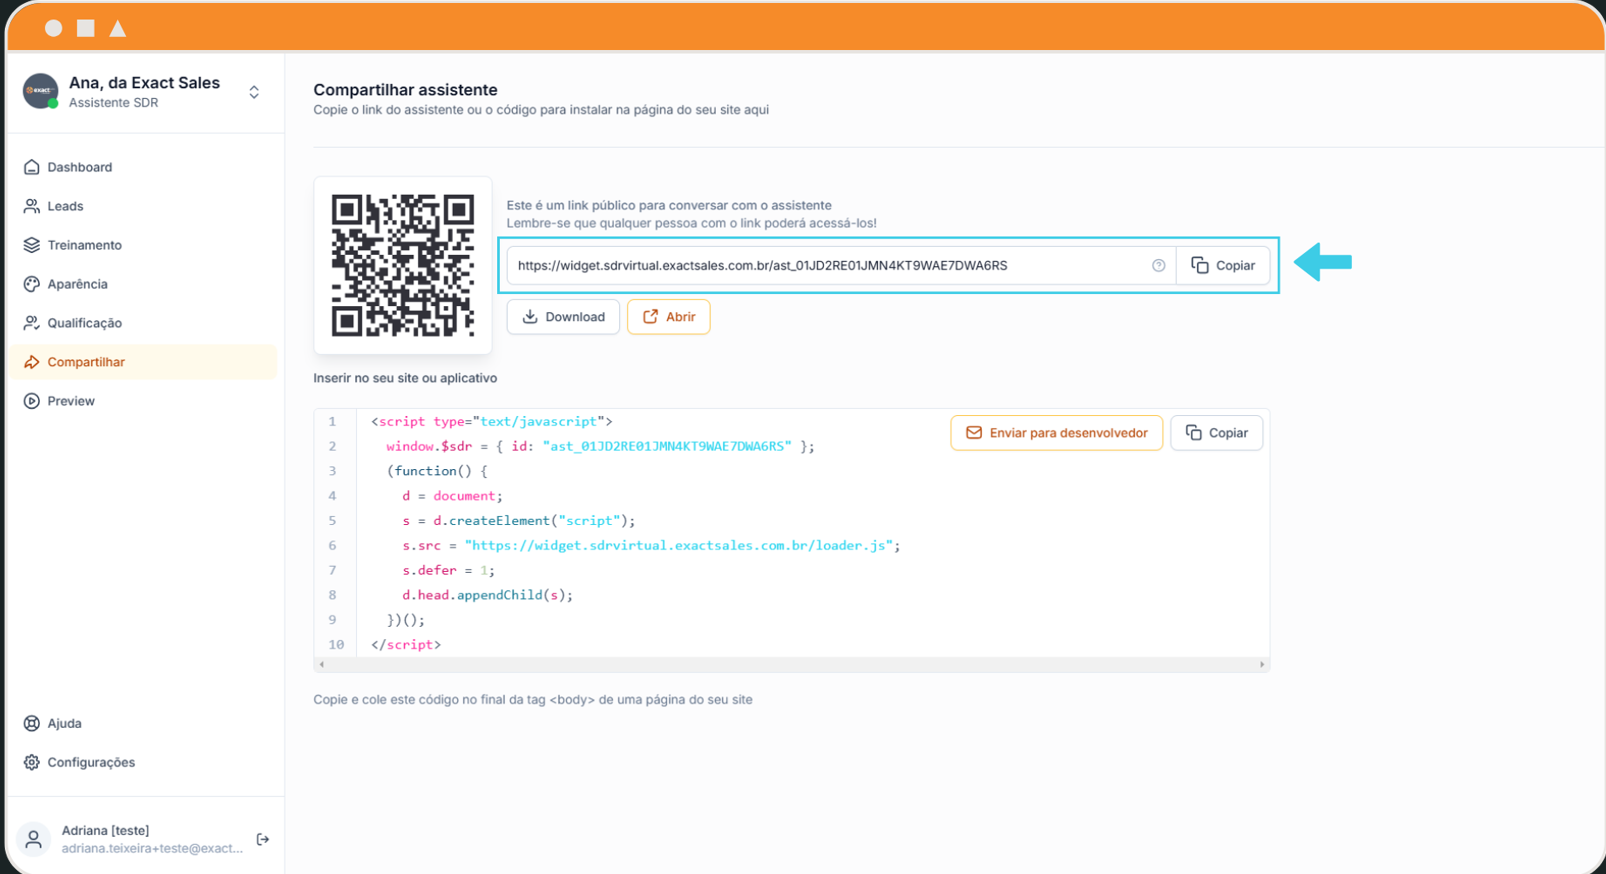Click the logout icon beside Adriana
The width and height of the screenshot is (1606, 874).
pos(263,839)
